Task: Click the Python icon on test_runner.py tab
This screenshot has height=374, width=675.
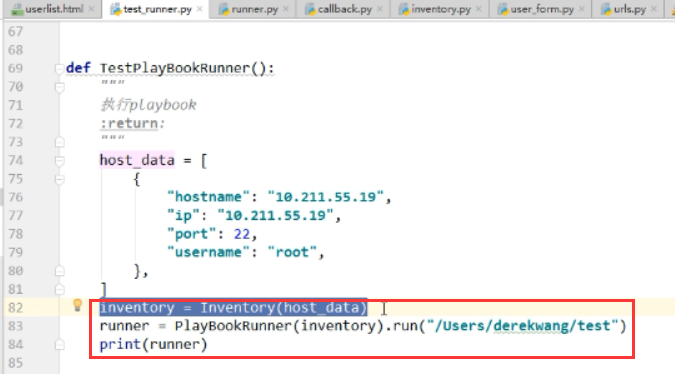Action: 116,9
